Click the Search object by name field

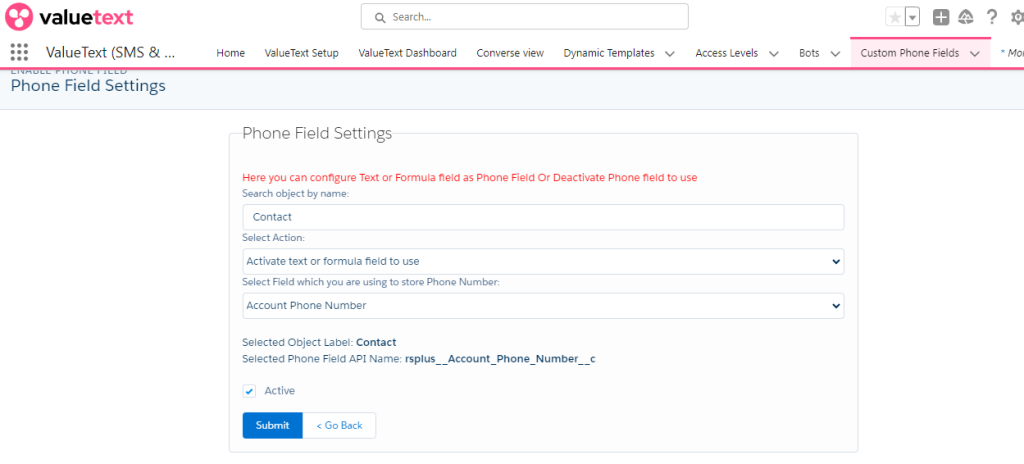pos(543,217)
